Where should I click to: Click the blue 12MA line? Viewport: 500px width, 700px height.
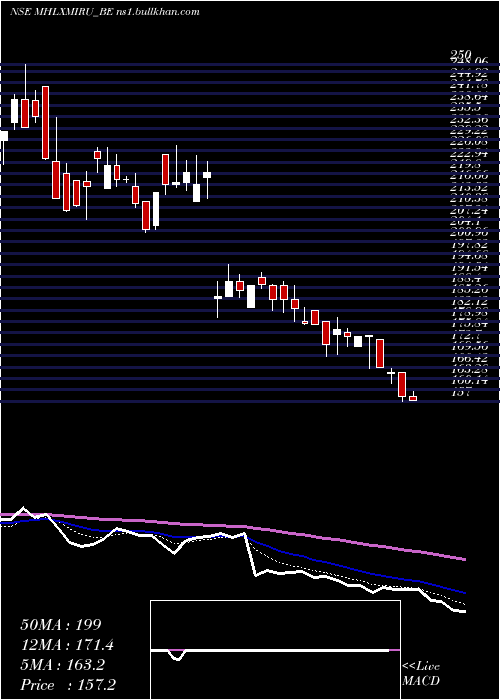pyautogui.click(x=312, y=558)
